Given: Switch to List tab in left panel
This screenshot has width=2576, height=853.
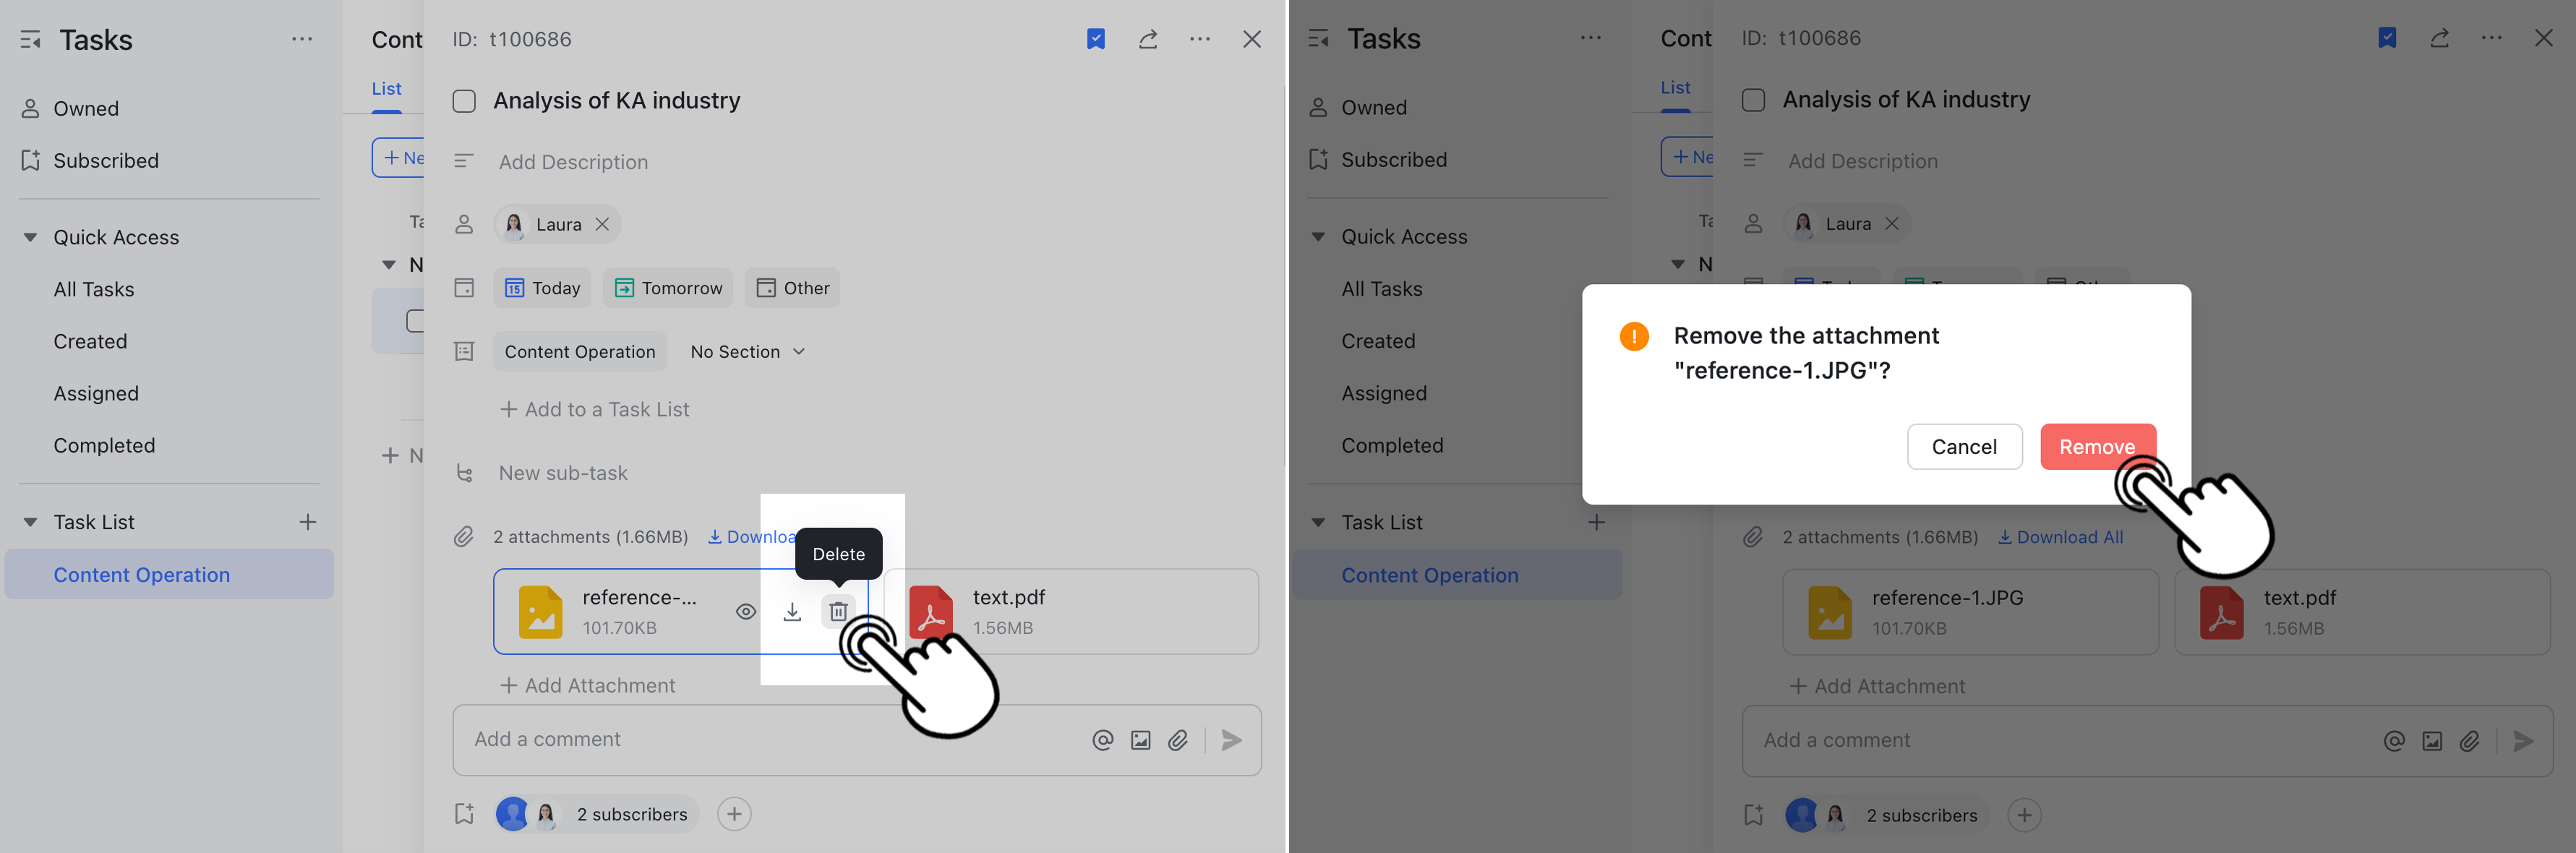Looking at the screenshot, I should [x=387, y=88].
